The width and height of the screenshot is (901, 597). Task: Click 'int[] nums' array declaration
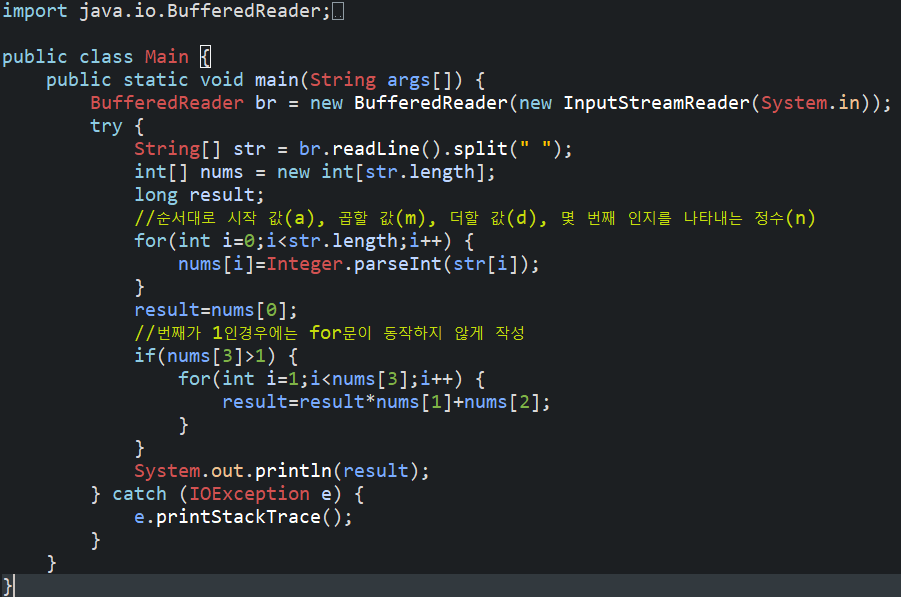click(x=189, y=172)
